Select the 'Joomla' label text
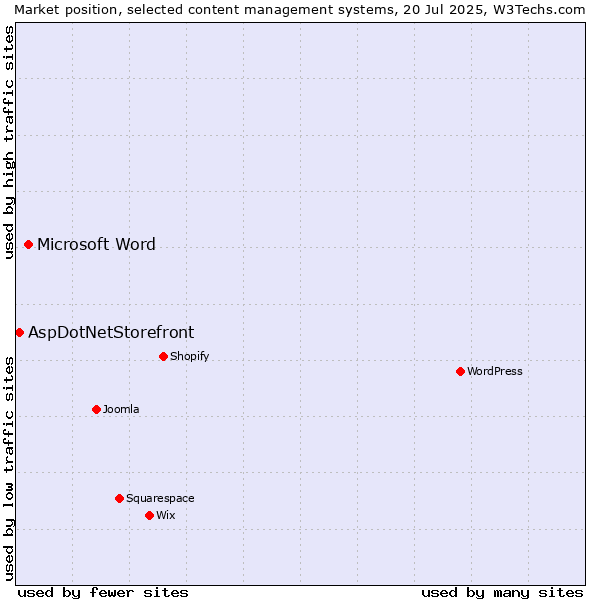 pyautogui.click(x=121, y=409)
